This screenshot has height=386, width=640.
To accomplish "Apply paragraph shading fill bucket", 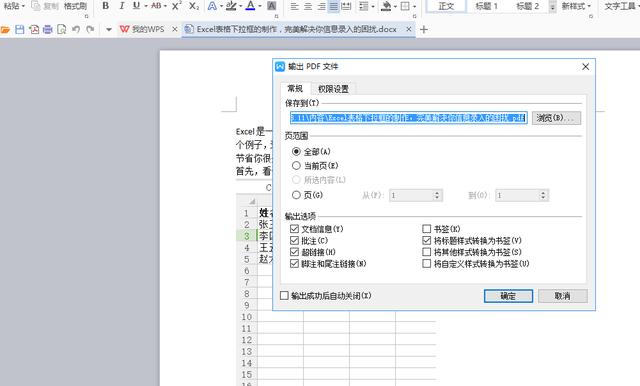I will [385, 6].
